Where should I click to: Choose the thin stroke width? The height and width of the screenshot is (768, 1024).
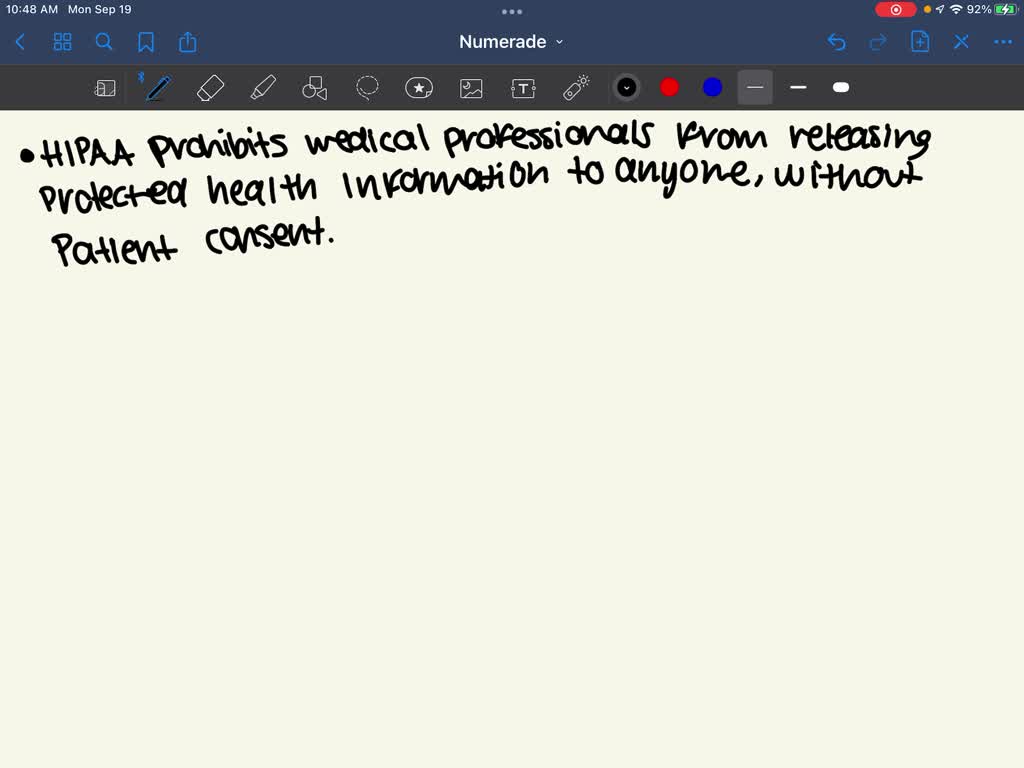755,88
